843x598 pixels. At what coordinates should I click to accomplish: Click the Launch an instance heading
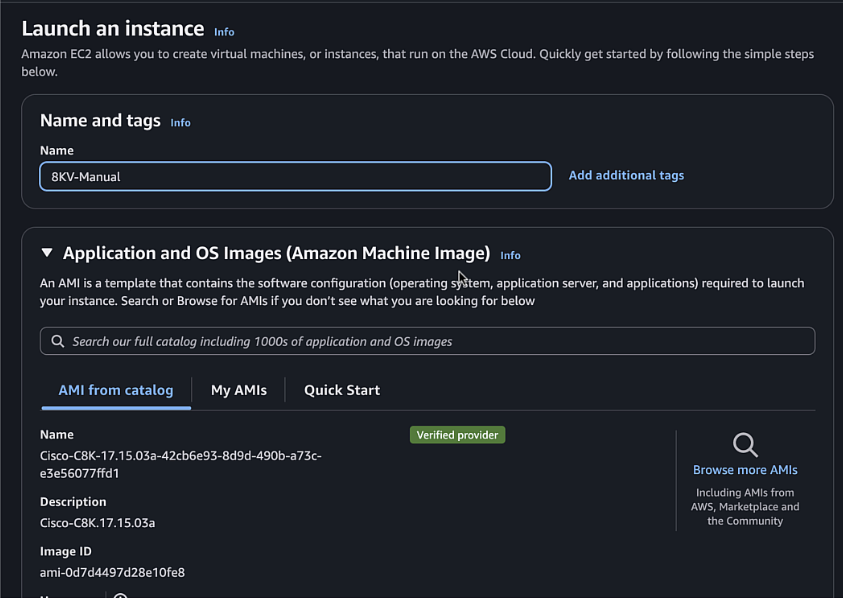point(113,29)
